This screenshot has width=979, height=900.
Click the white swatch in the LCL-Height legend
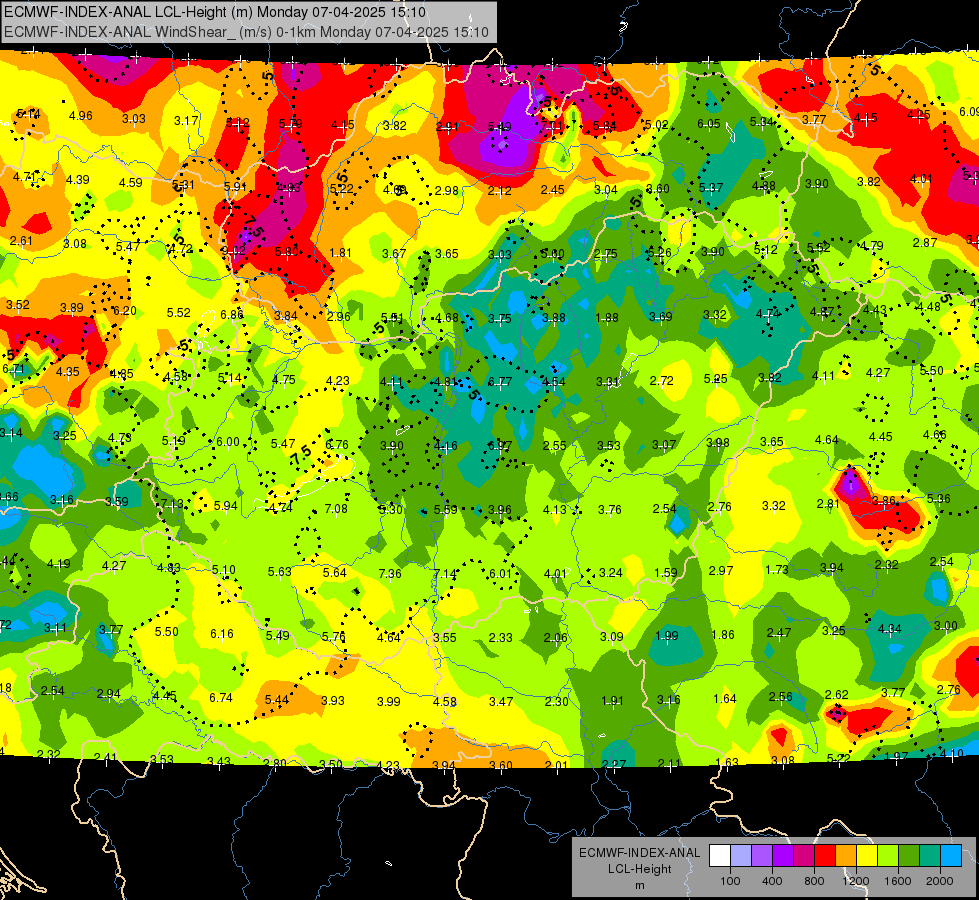coord(720,856)
